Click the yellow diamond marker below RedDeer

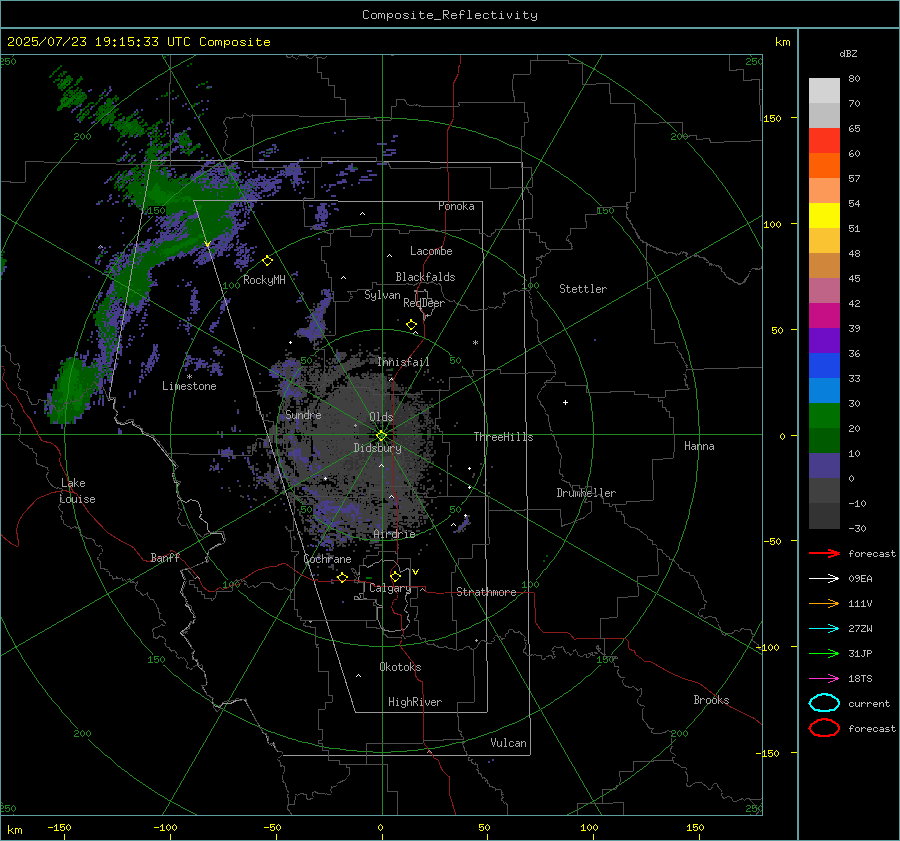coord(411,325)
